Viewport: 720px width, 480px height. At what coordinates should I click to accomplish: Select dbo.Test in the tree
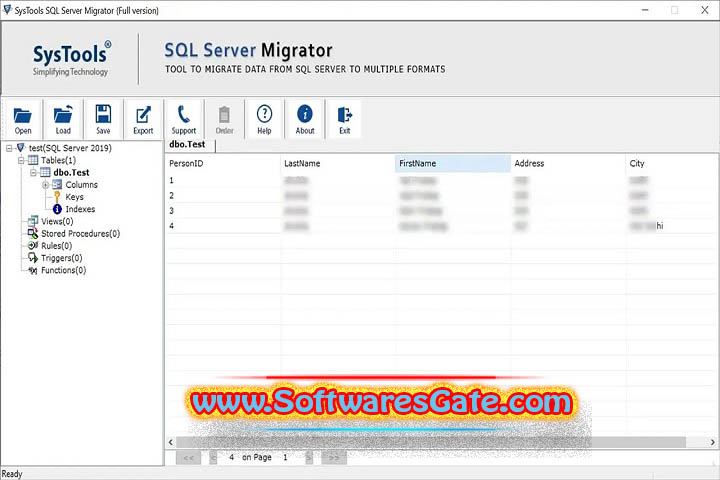[71, 172]
